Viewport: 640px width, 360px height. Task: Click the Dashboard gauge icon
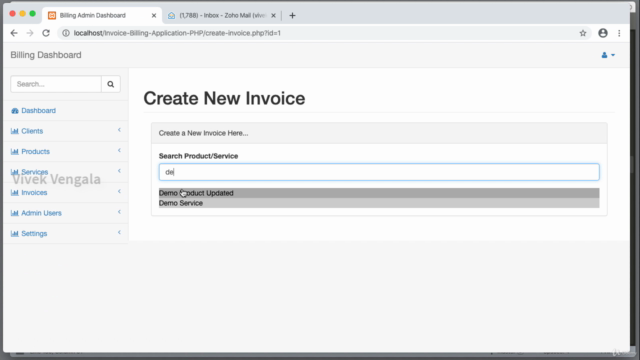(15, 111)
